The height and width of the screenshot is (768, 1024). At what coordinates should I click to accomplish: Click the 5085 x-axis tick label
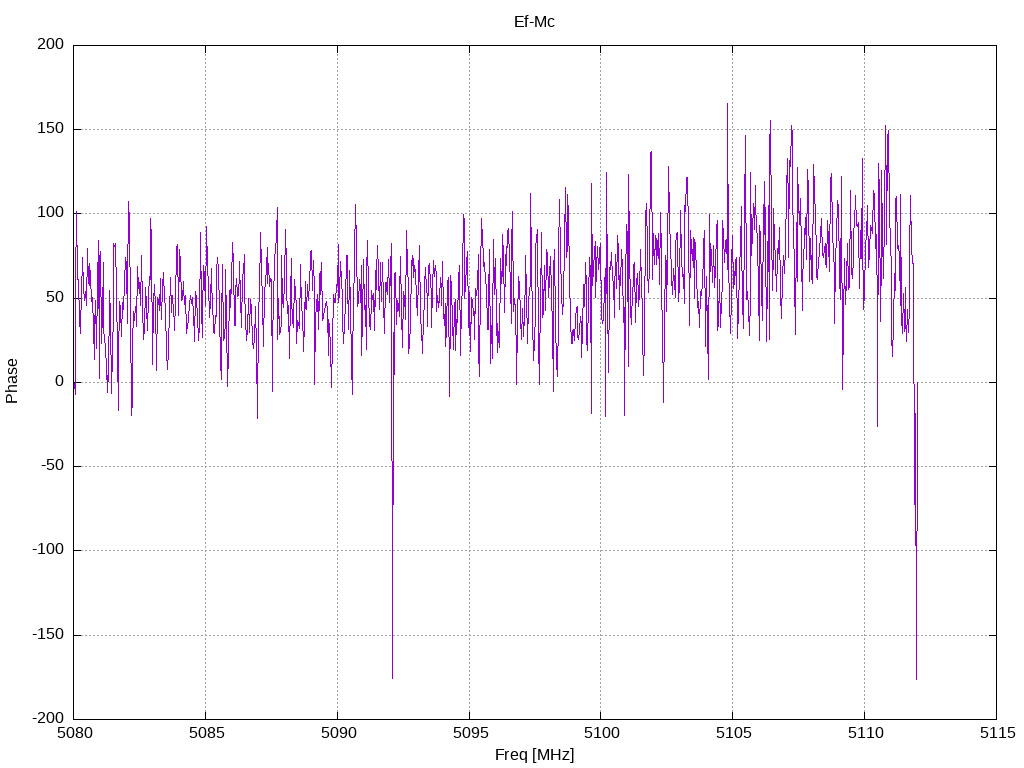[x=206, y=733]
